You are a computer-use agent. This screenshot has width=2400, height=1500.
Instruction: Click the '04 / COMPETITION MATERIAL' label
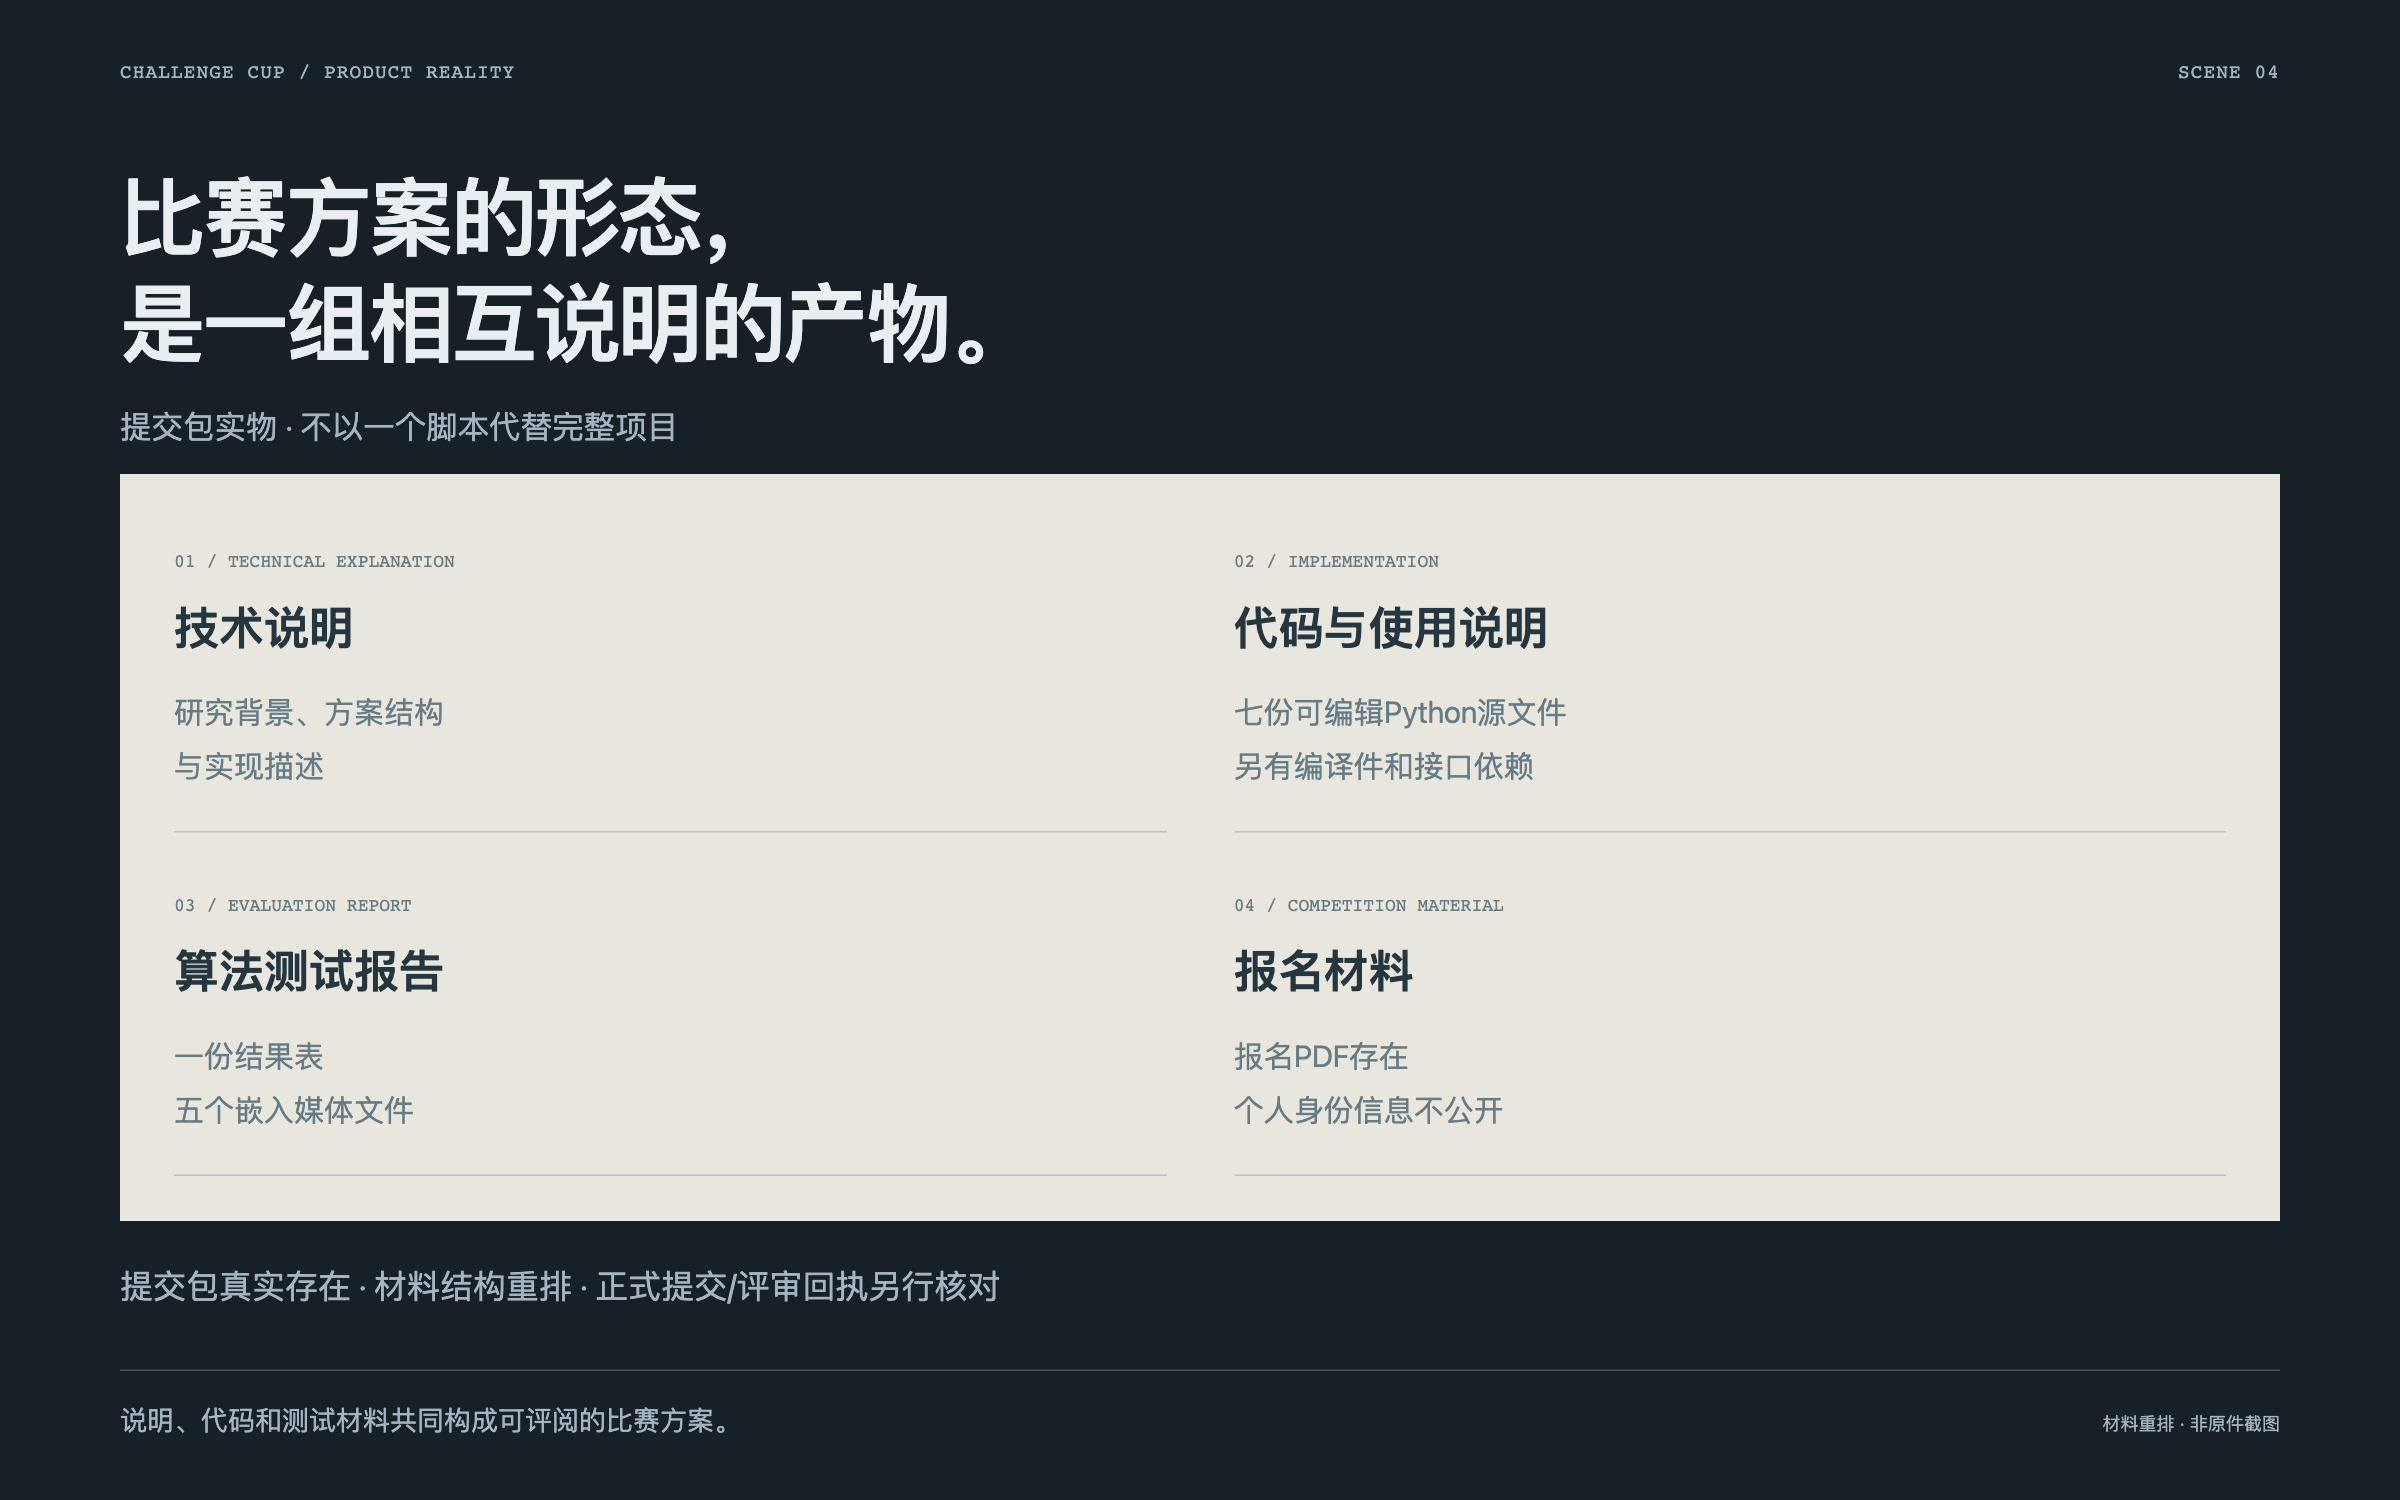[x=1368, y=905]
